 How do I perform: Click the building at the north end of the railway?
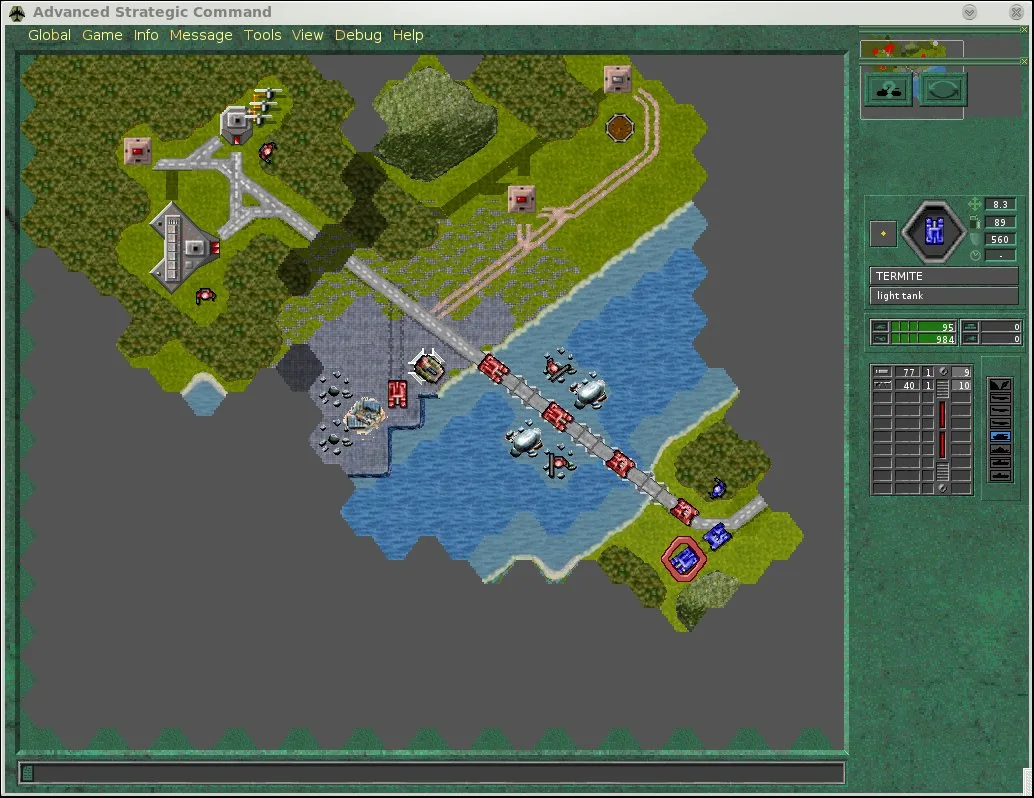click(617, 79)
